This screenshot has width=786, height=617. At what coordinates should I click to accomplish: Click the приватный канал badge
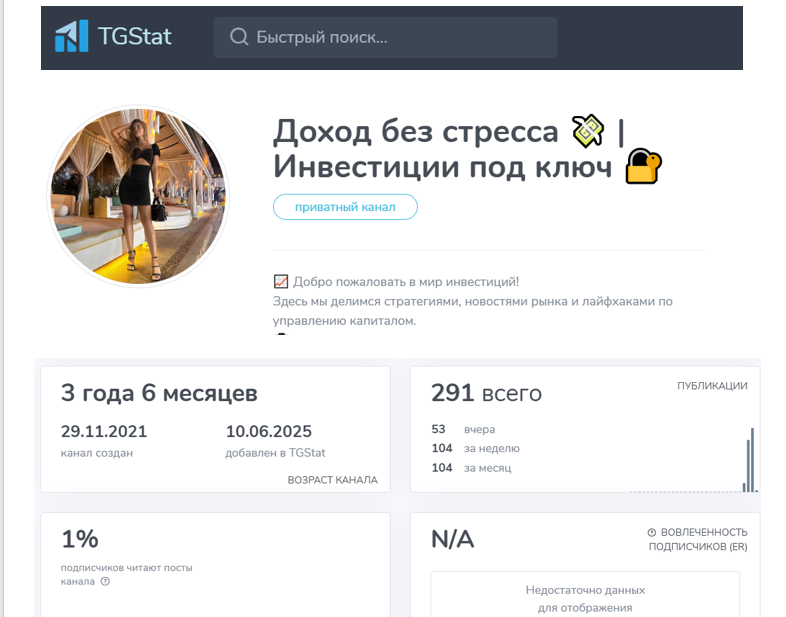(x=345, y=207)
